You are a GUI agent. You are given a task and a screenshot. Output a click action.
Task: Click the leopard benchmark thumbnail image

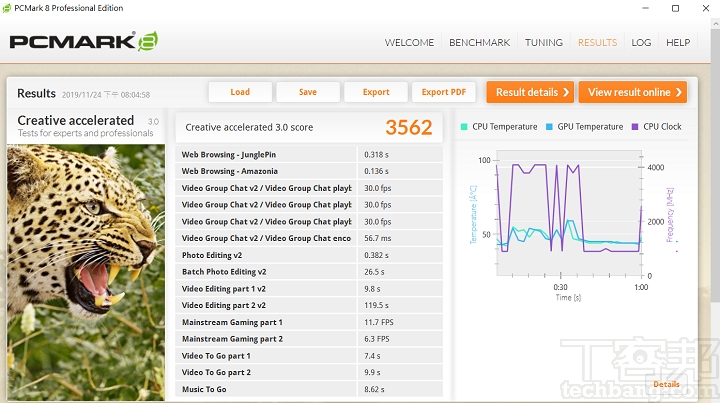point(86,270)
